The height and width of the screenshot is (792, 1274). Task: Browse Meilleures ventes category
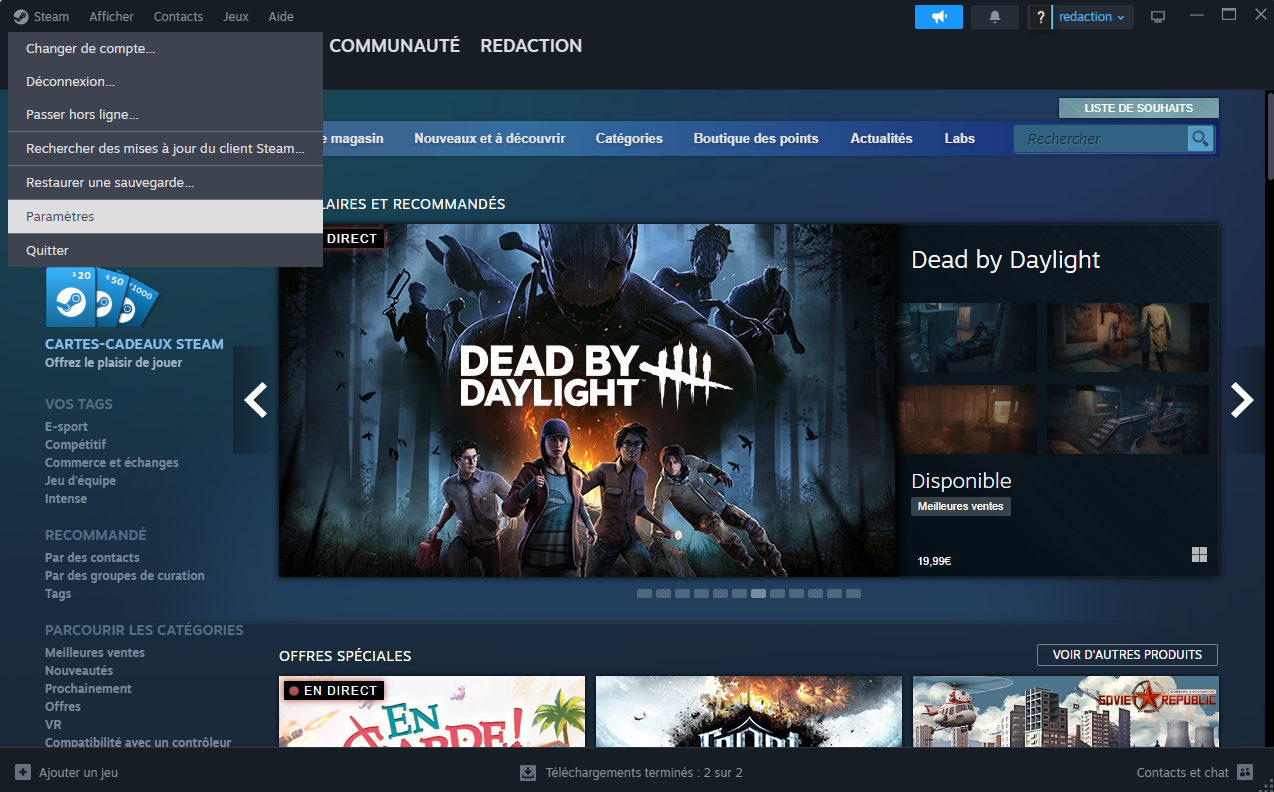pyautogui.click(x=95, y=653)
